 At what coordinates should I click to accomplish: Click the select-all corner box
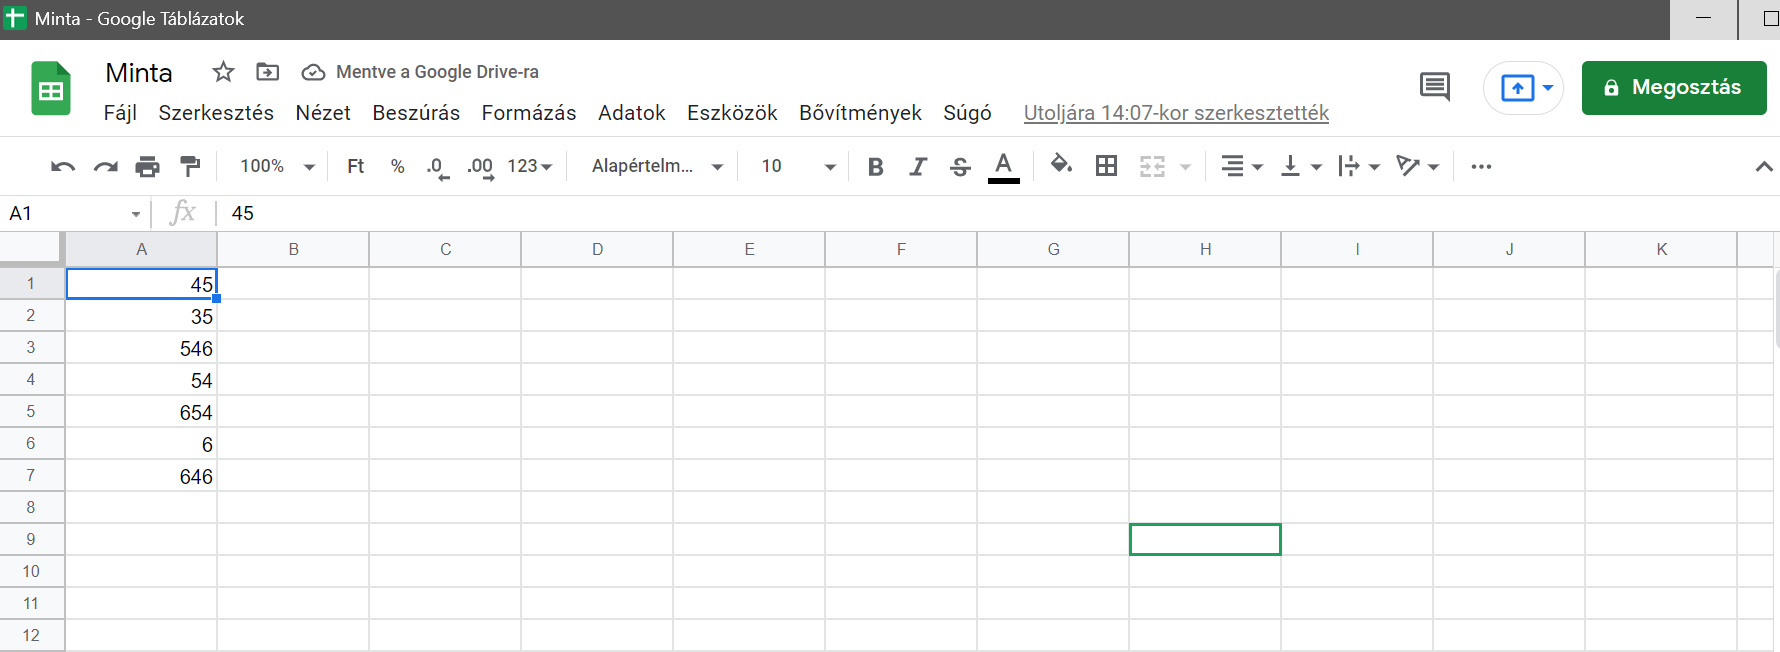tap(31, 249)
